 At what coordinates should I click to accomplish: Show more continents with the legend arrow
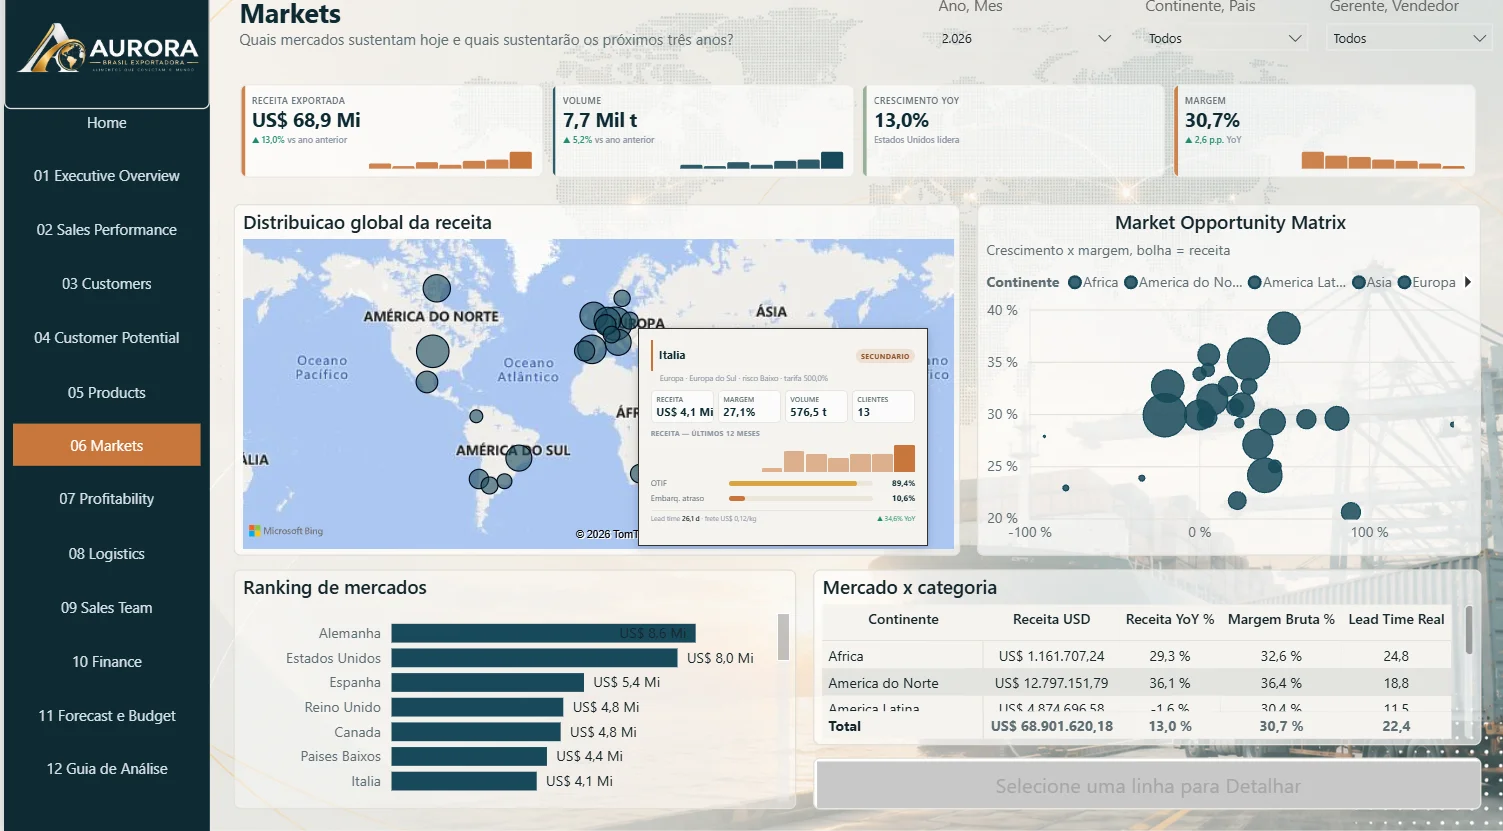coord(1467,282)
